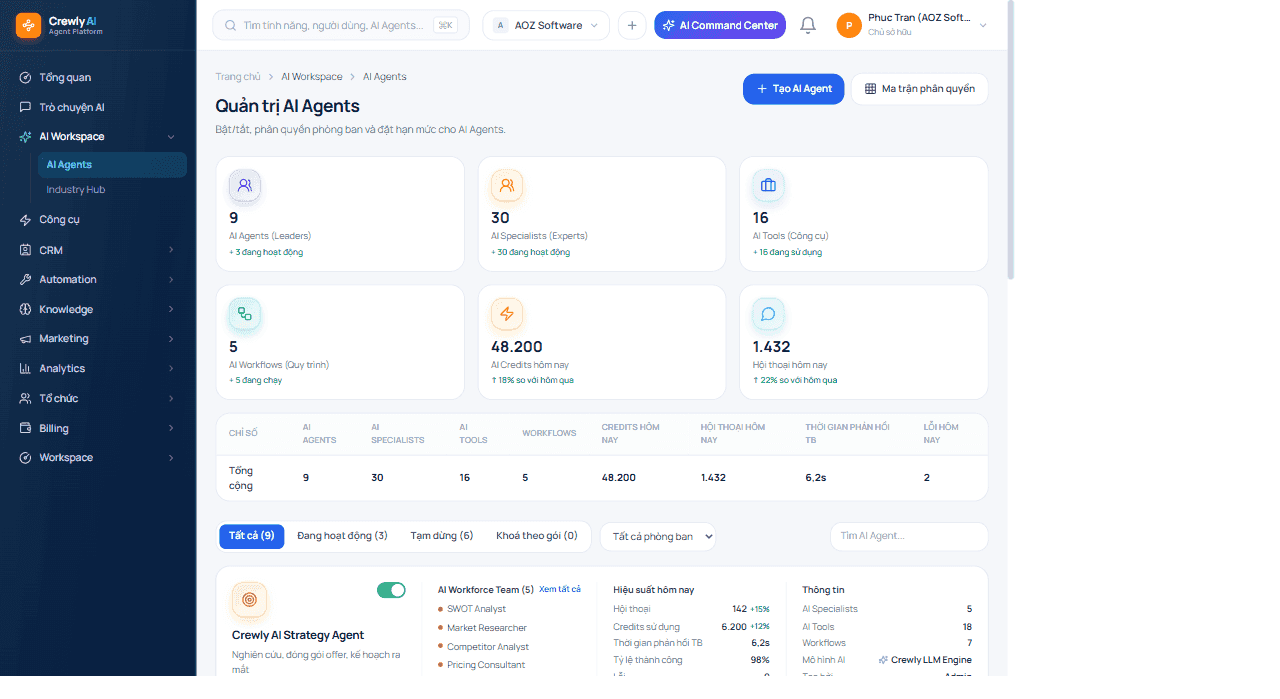
Task: Click the Competitor Analyst team member
Action: point(488,647)
